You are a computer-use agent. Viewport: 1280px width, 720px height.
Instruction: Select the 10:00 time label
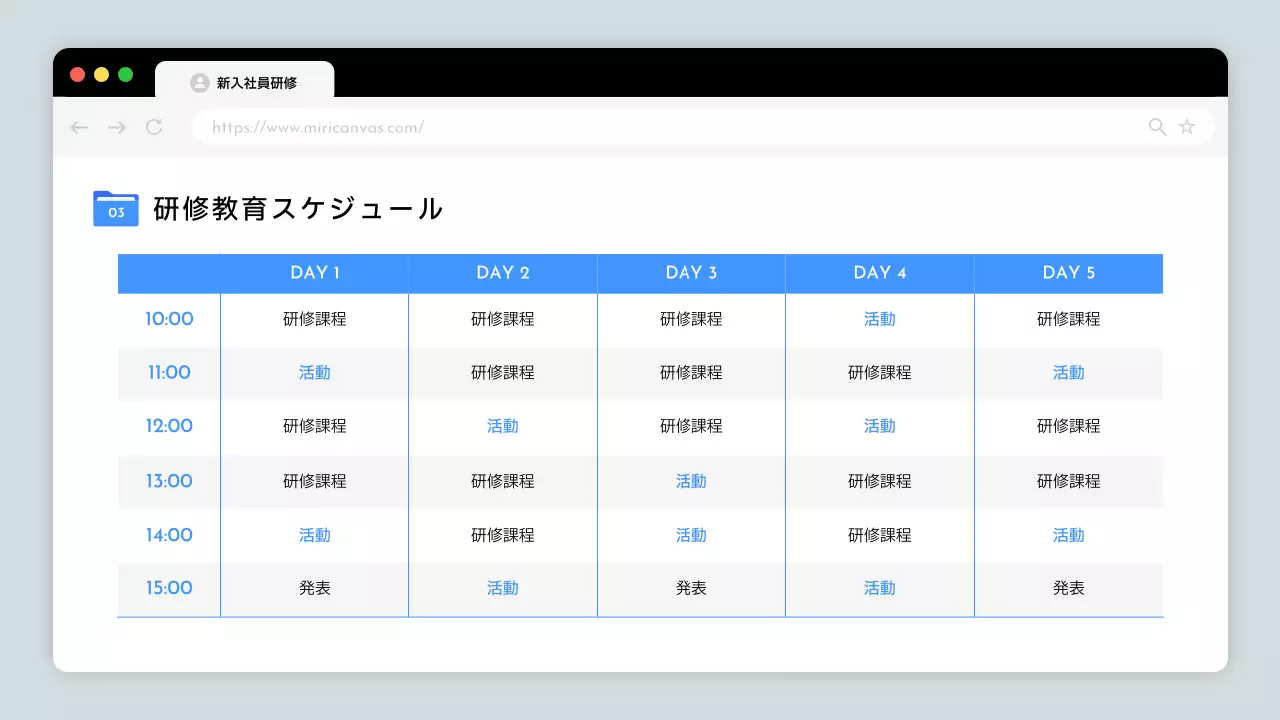click(168, 319)
